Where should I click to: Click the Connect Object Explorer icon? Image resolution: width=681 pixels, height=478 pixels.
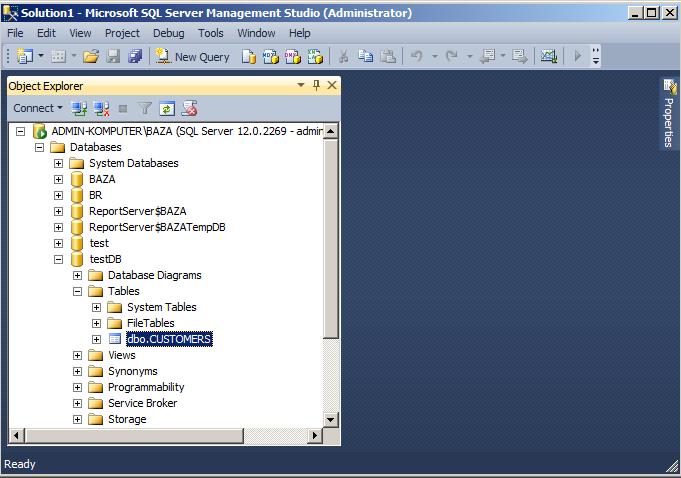[79, 109]
